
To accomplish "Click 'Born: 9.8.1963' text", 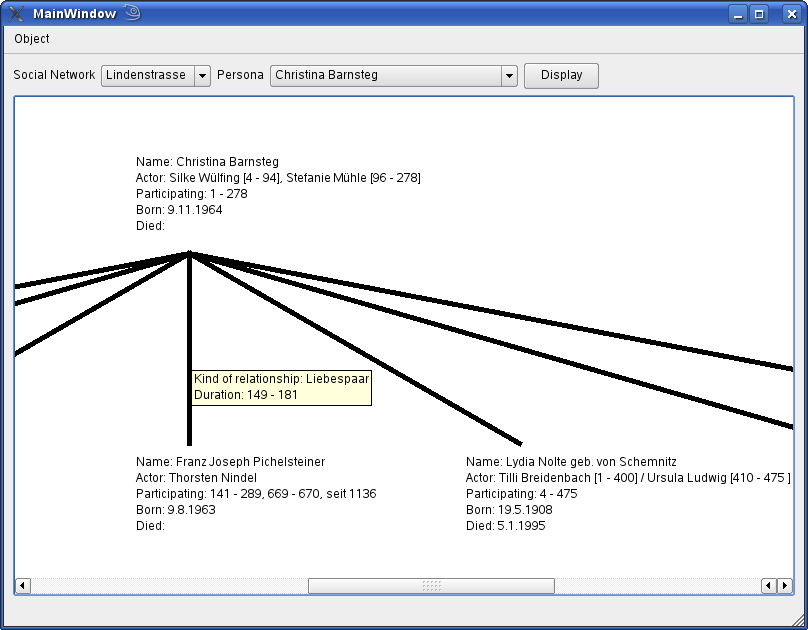I will pos(176,509).
